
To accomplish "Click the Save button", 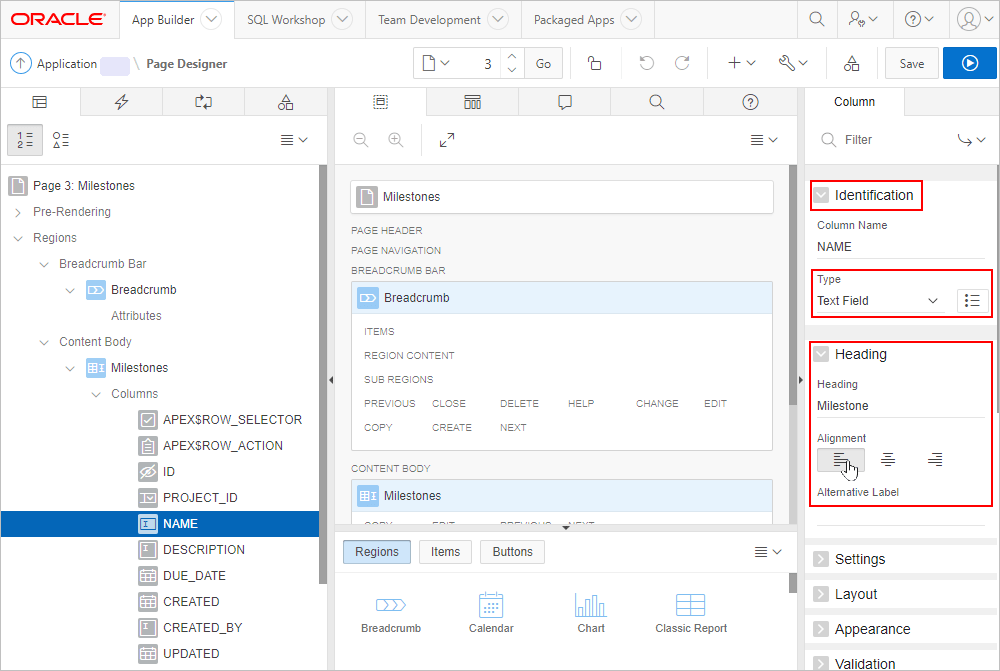I will point(911,62).
